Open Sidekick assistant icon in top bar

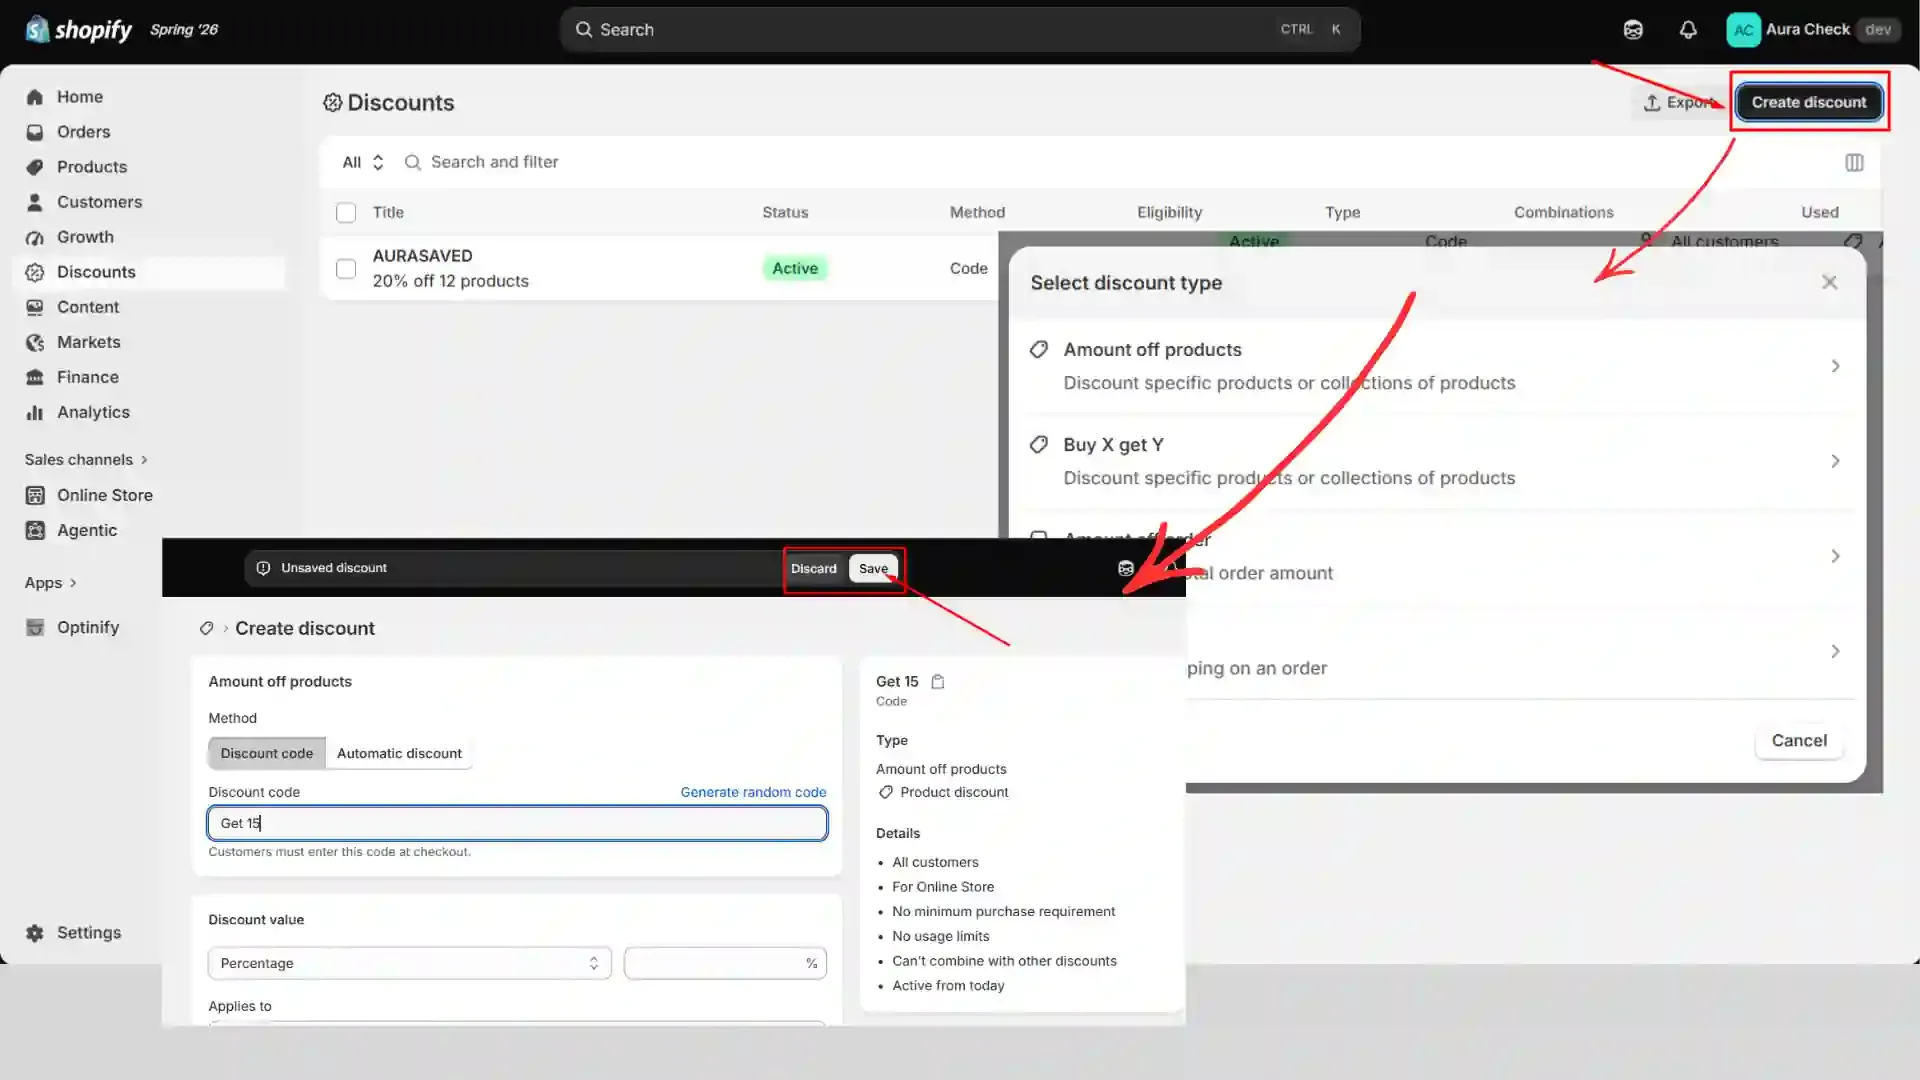pos(1633,30)
